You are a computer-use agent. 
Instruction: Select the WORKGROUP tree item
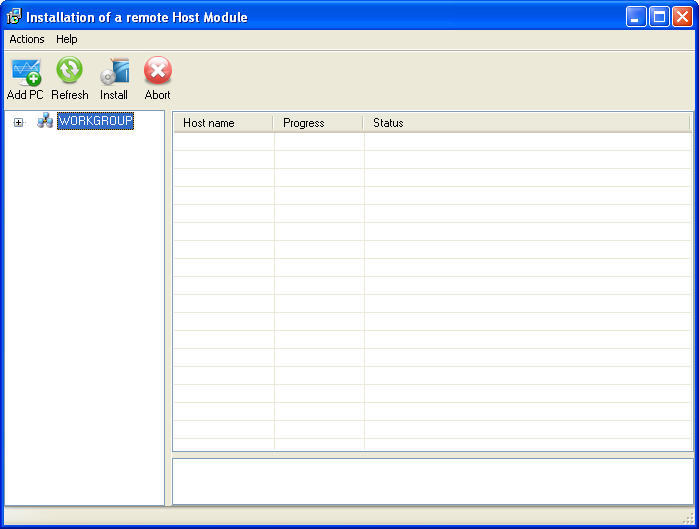coord(95,121)
